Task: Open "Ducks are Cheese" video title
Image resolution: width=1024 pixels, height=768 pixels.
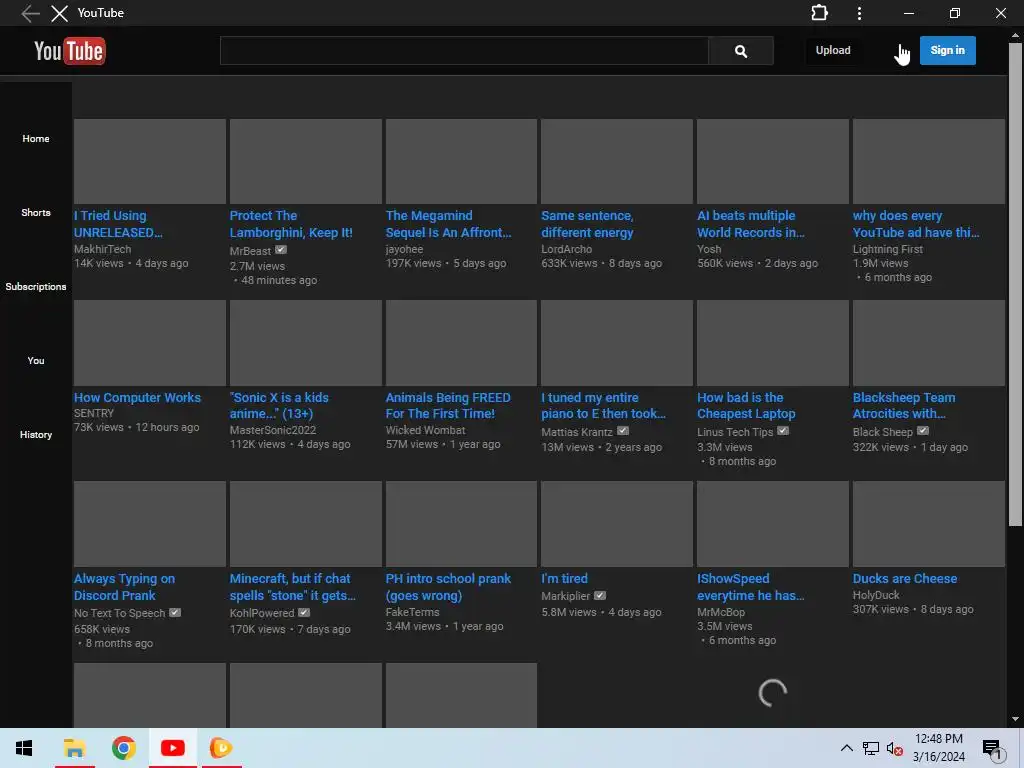Action: (x=905, y=579)
